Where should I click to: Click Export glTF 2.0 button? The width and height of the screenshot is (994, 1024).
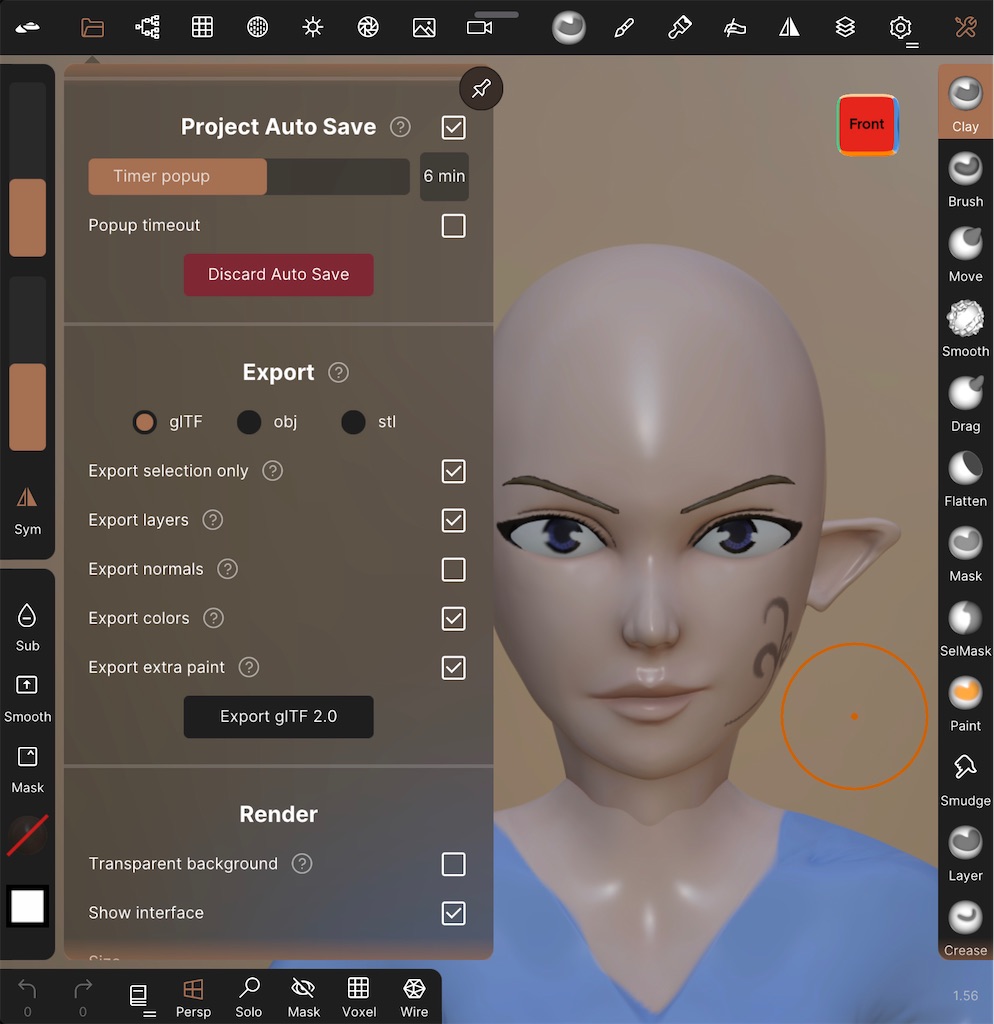(278, 716)
